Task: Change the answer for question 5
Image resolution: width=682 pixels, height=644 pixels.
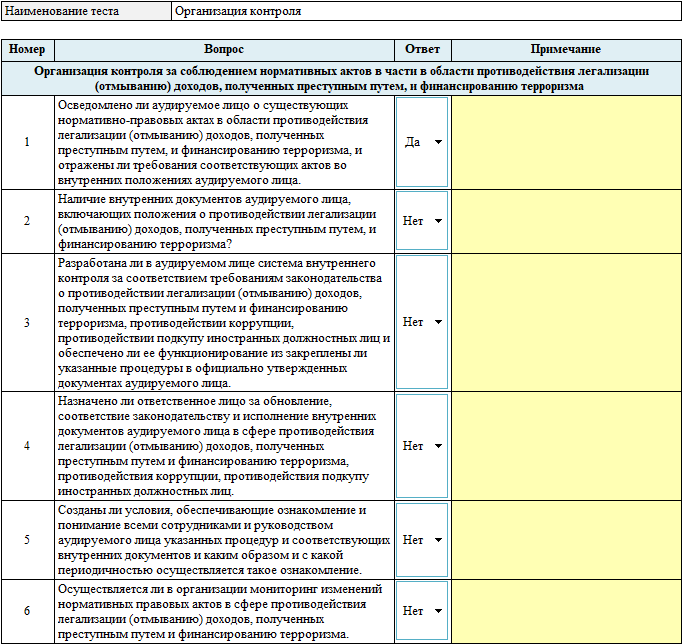Action: tap(421, 540)
